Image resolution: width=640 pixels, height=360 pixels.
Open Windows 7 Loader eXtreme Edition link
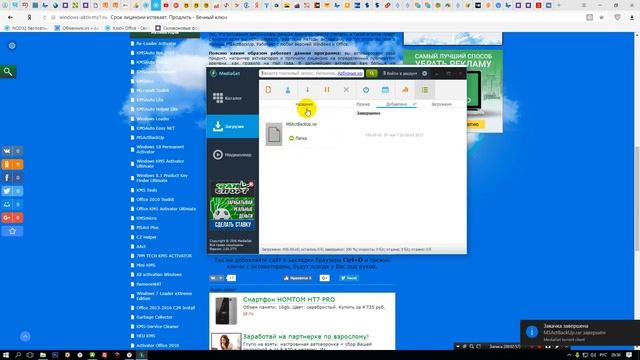coord(164,296)
